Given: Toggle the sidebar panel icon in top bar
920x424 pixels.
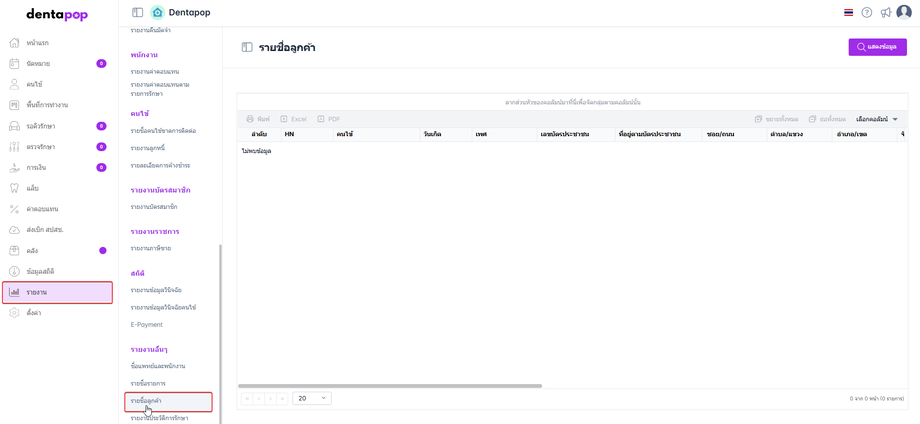Looking at the screenshot, I should [x=137, y=12].
